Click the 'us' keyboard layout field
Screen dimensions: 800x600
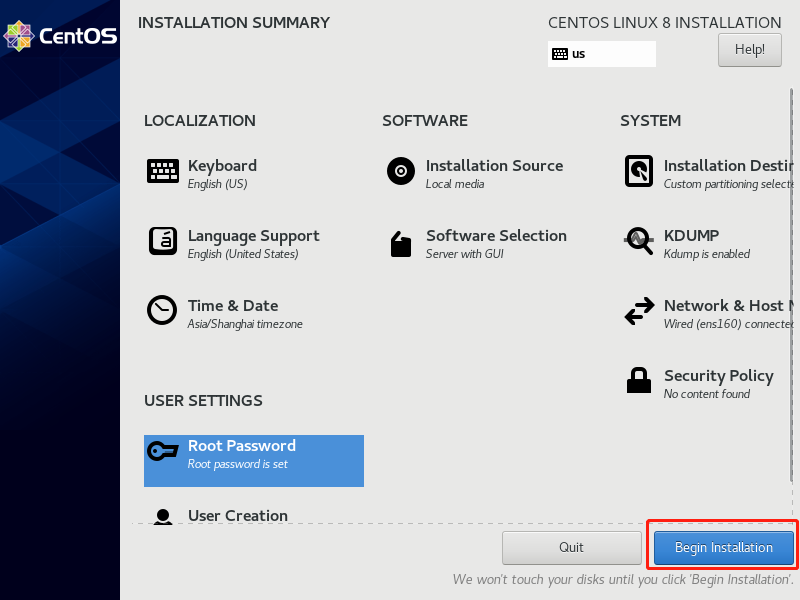click(x=602, y=54)
